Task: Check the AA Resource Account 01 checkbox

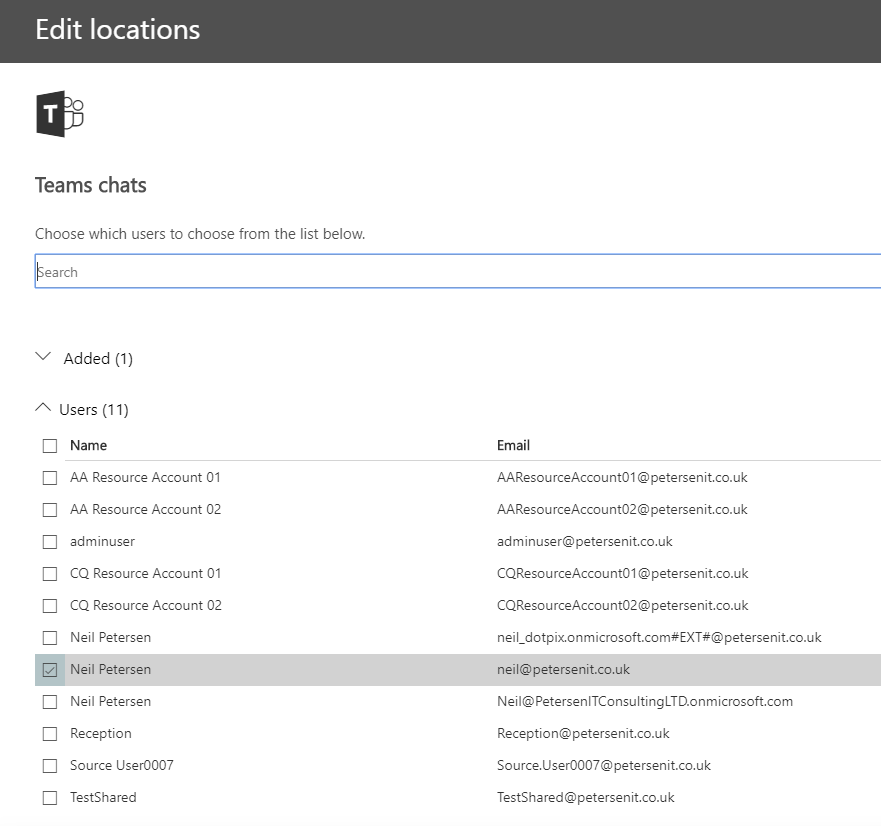Action: (50, 478)
